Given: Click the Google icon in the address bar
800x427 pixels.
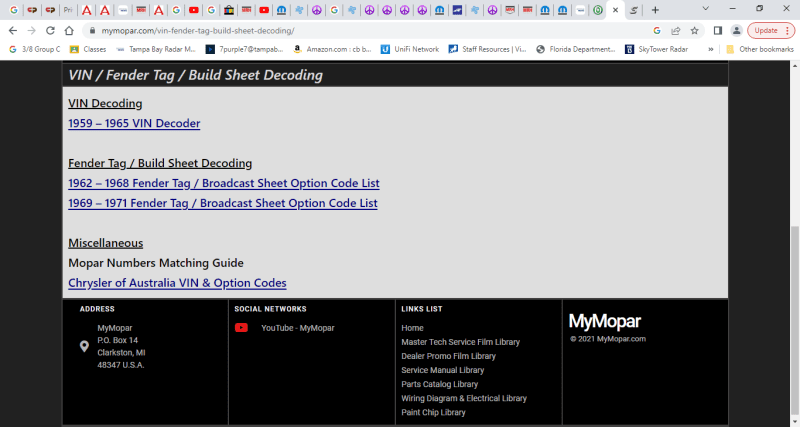Looking at the screenshot, I should coord(657,31).
